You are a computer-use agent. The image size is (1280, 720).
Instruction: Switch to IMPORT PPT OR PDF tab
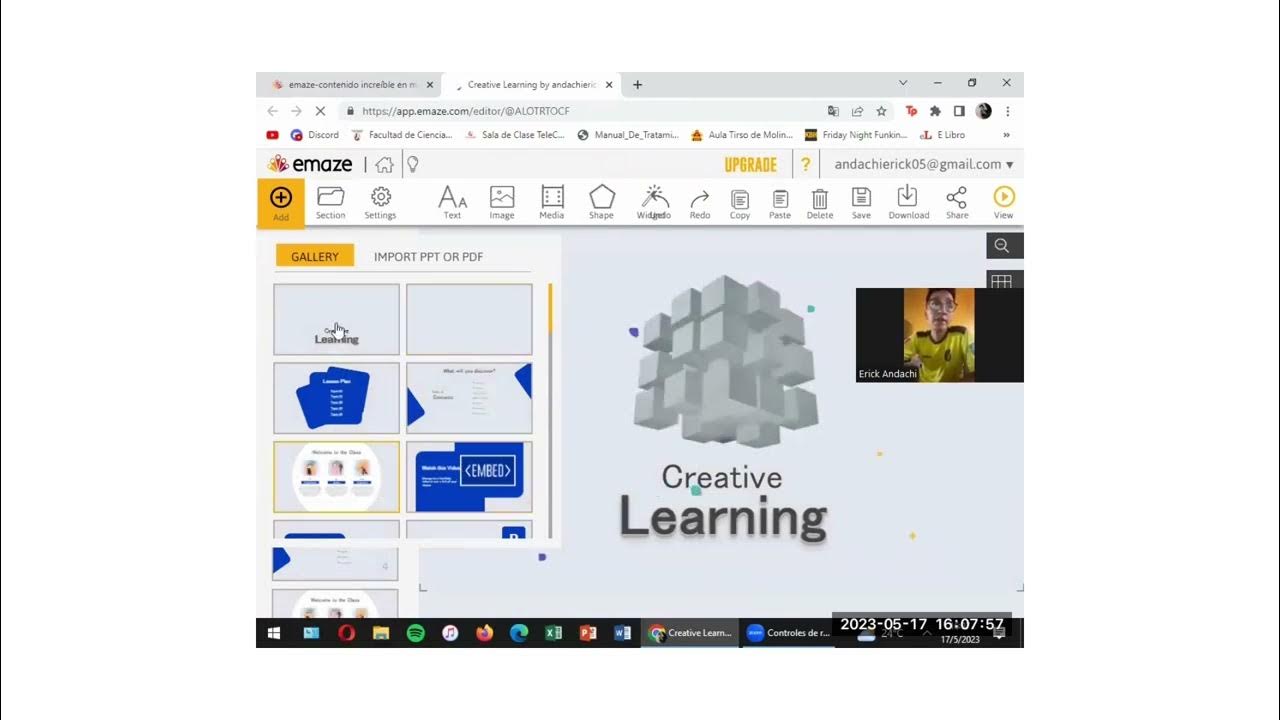428,257
